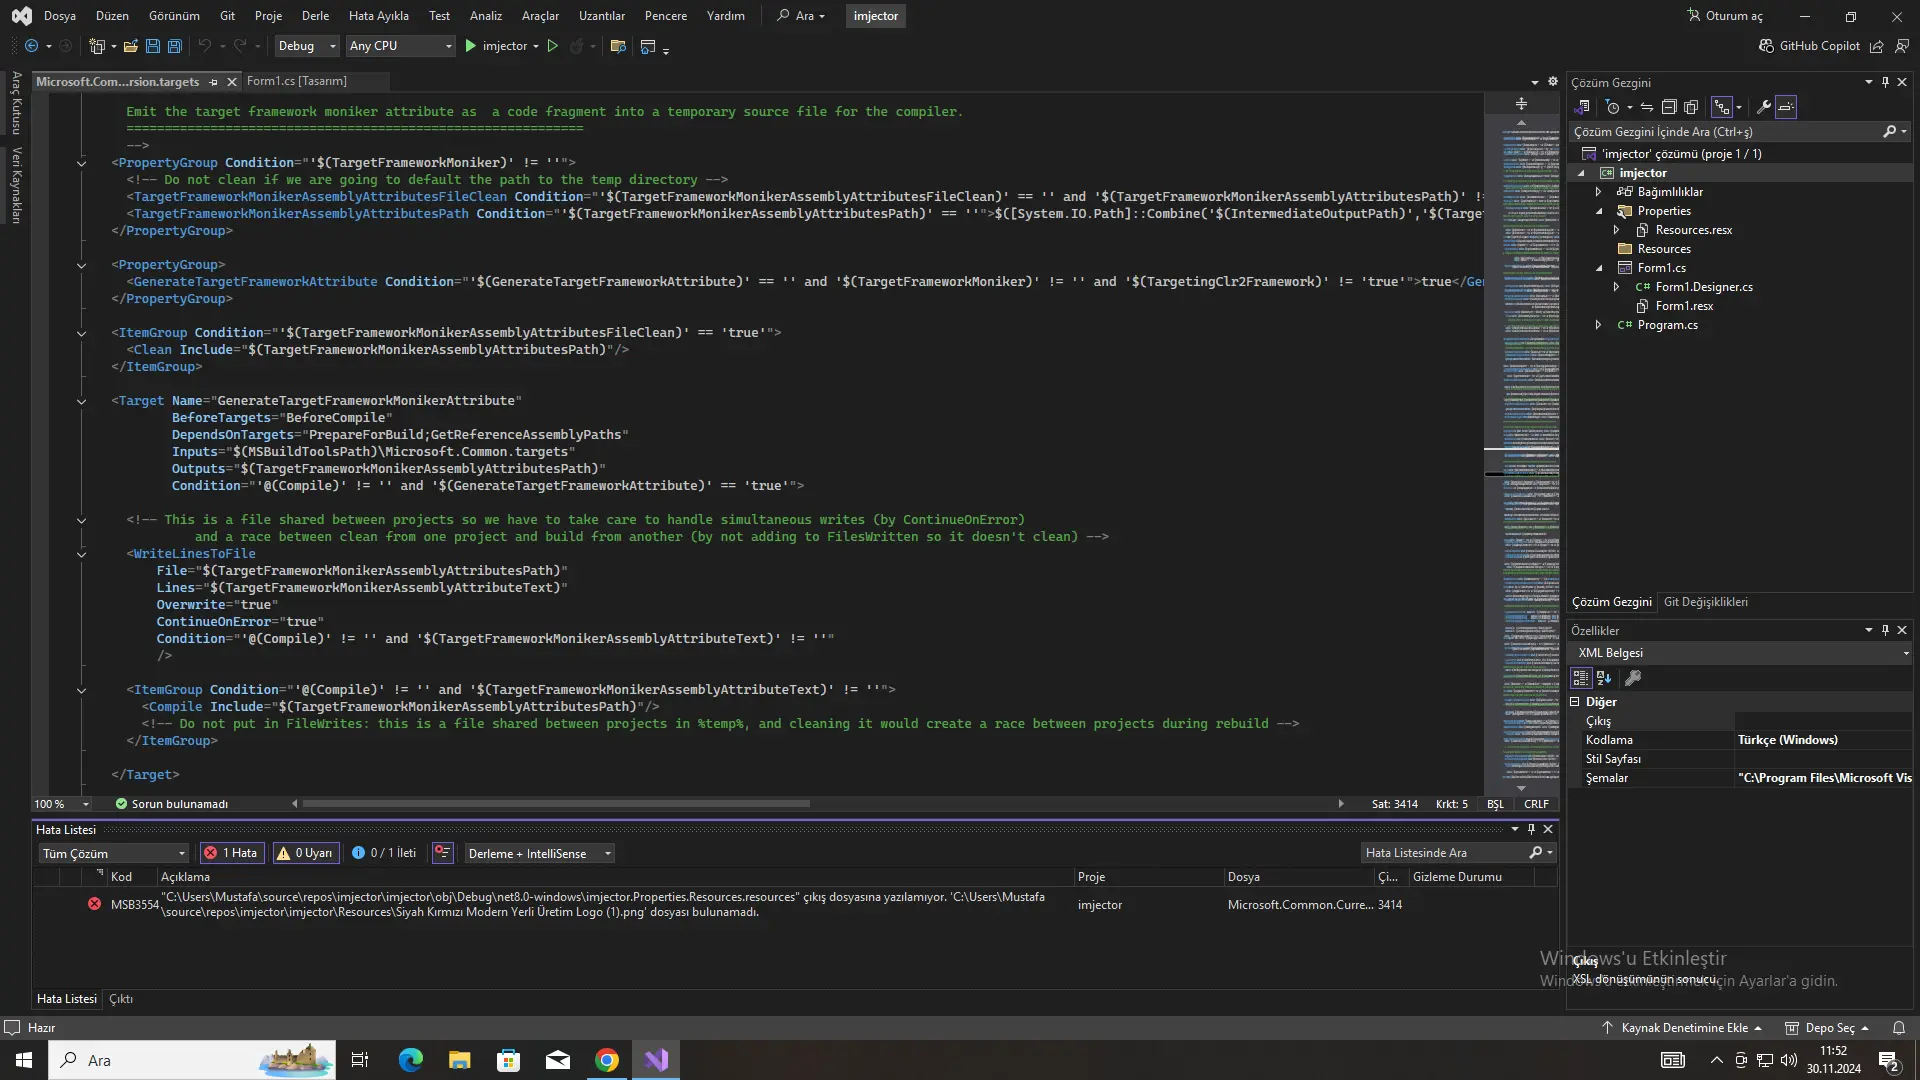Open the 100 % zoom dropdown
Image resolution: width=1920 pixels, height=1080 pixels.
pyautogui.click(x=62, y=804)
